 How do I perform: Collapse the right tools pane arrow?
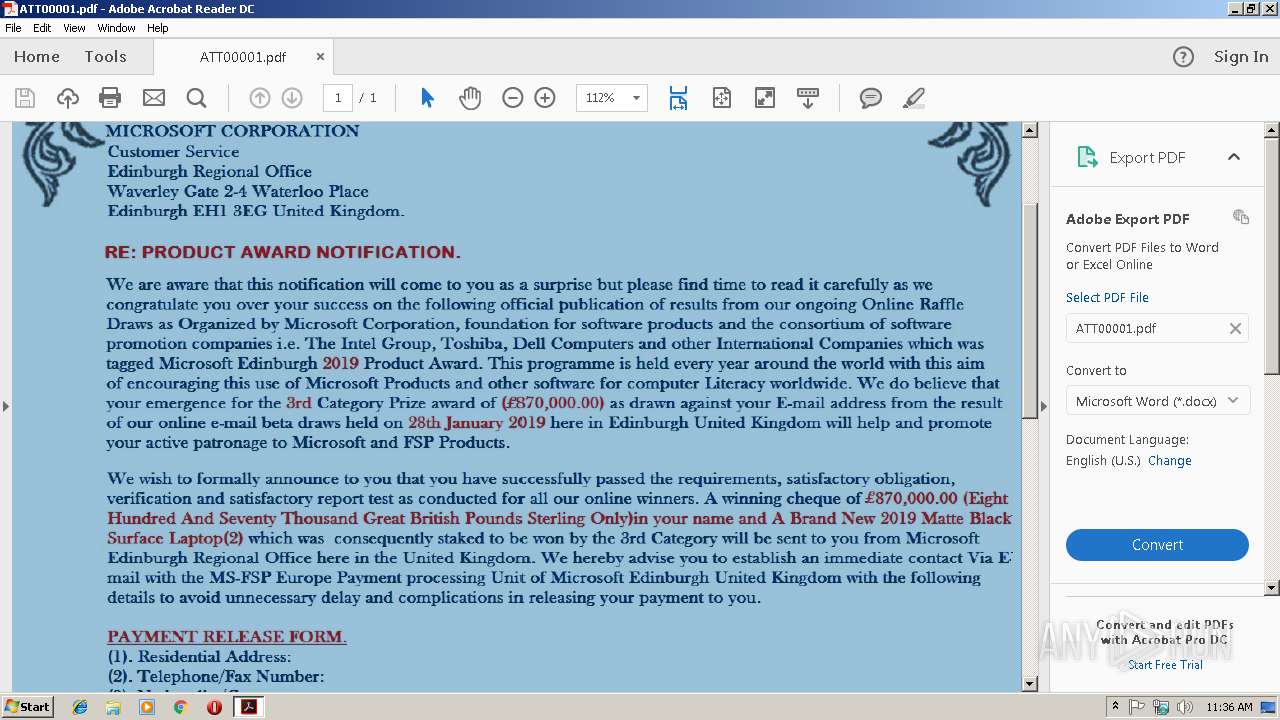[x=1044, y=406]
